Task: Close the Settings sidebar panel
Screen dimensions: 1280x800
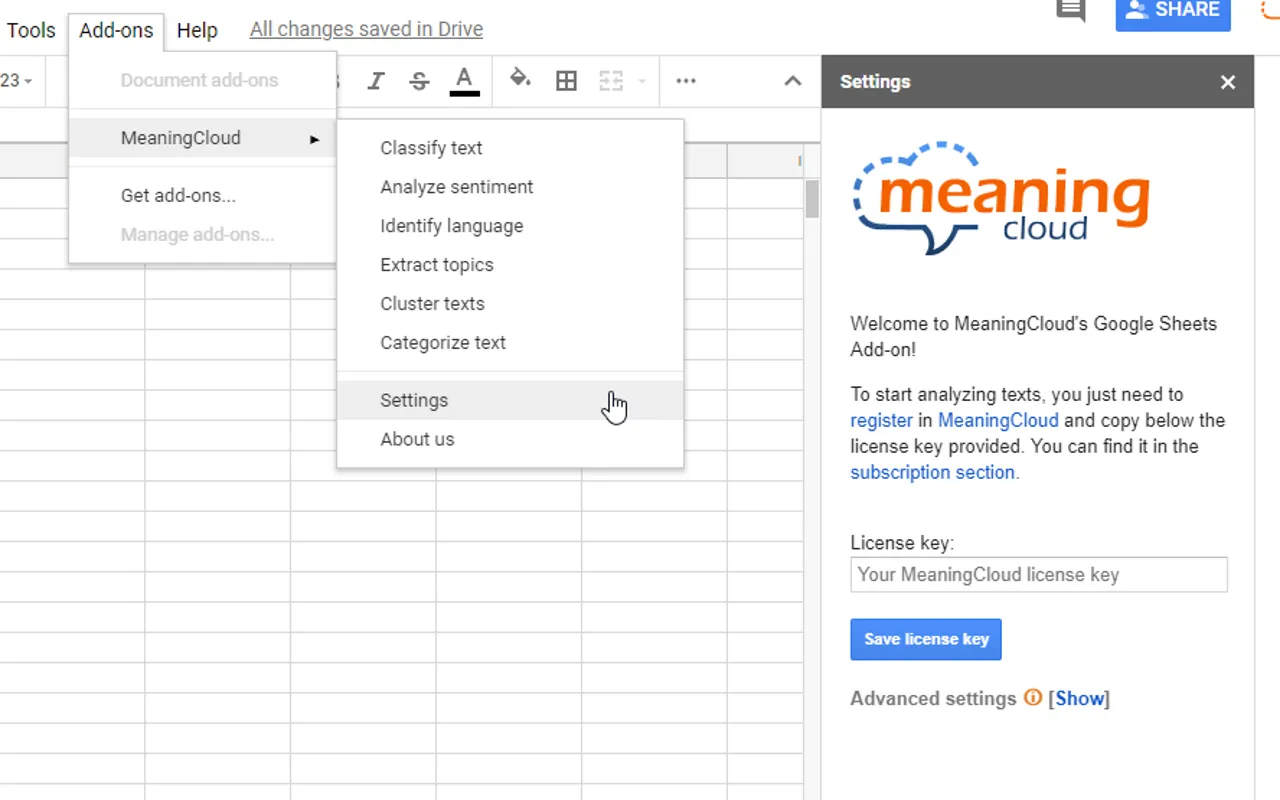Action: coord(1228,82)
